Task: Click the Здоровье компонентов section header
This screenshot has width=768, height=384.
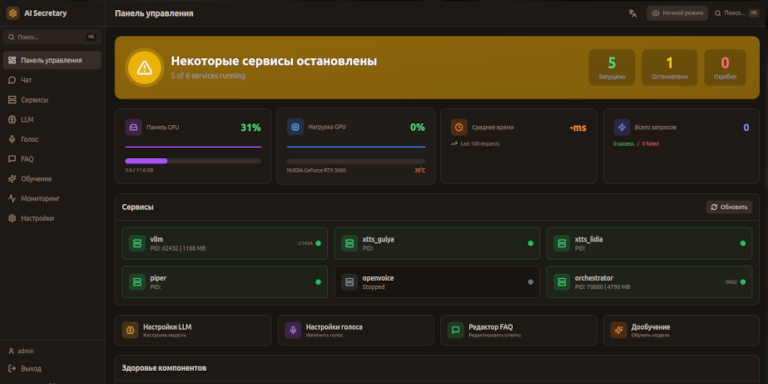Action: pos(164,368)
